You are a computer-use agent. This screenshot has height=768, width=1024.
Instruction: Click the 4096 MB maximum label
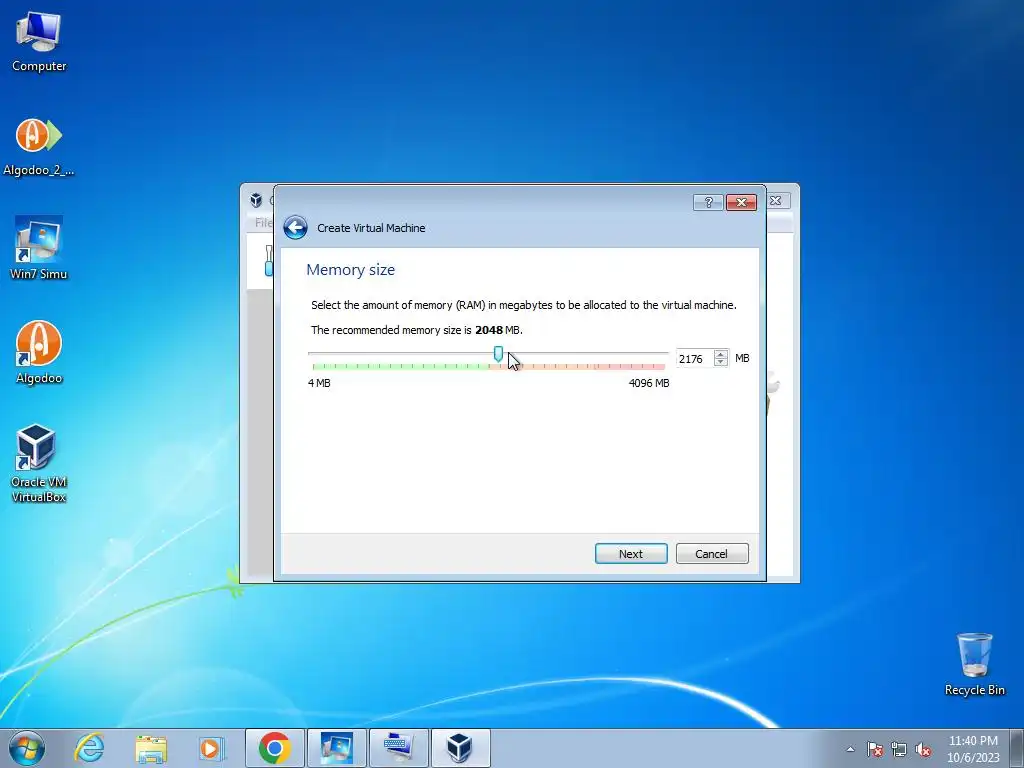(648, 383)
